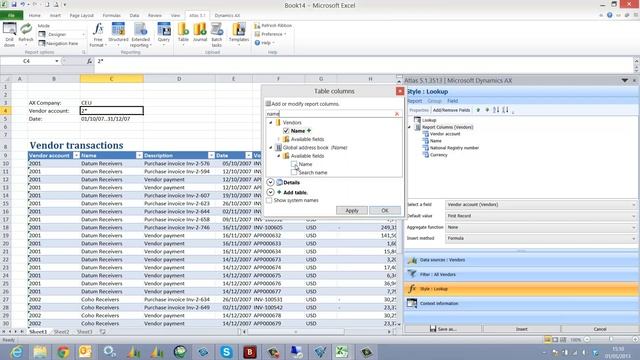
Task: Open the Extended reporting tool
Action: click(140, 35)
